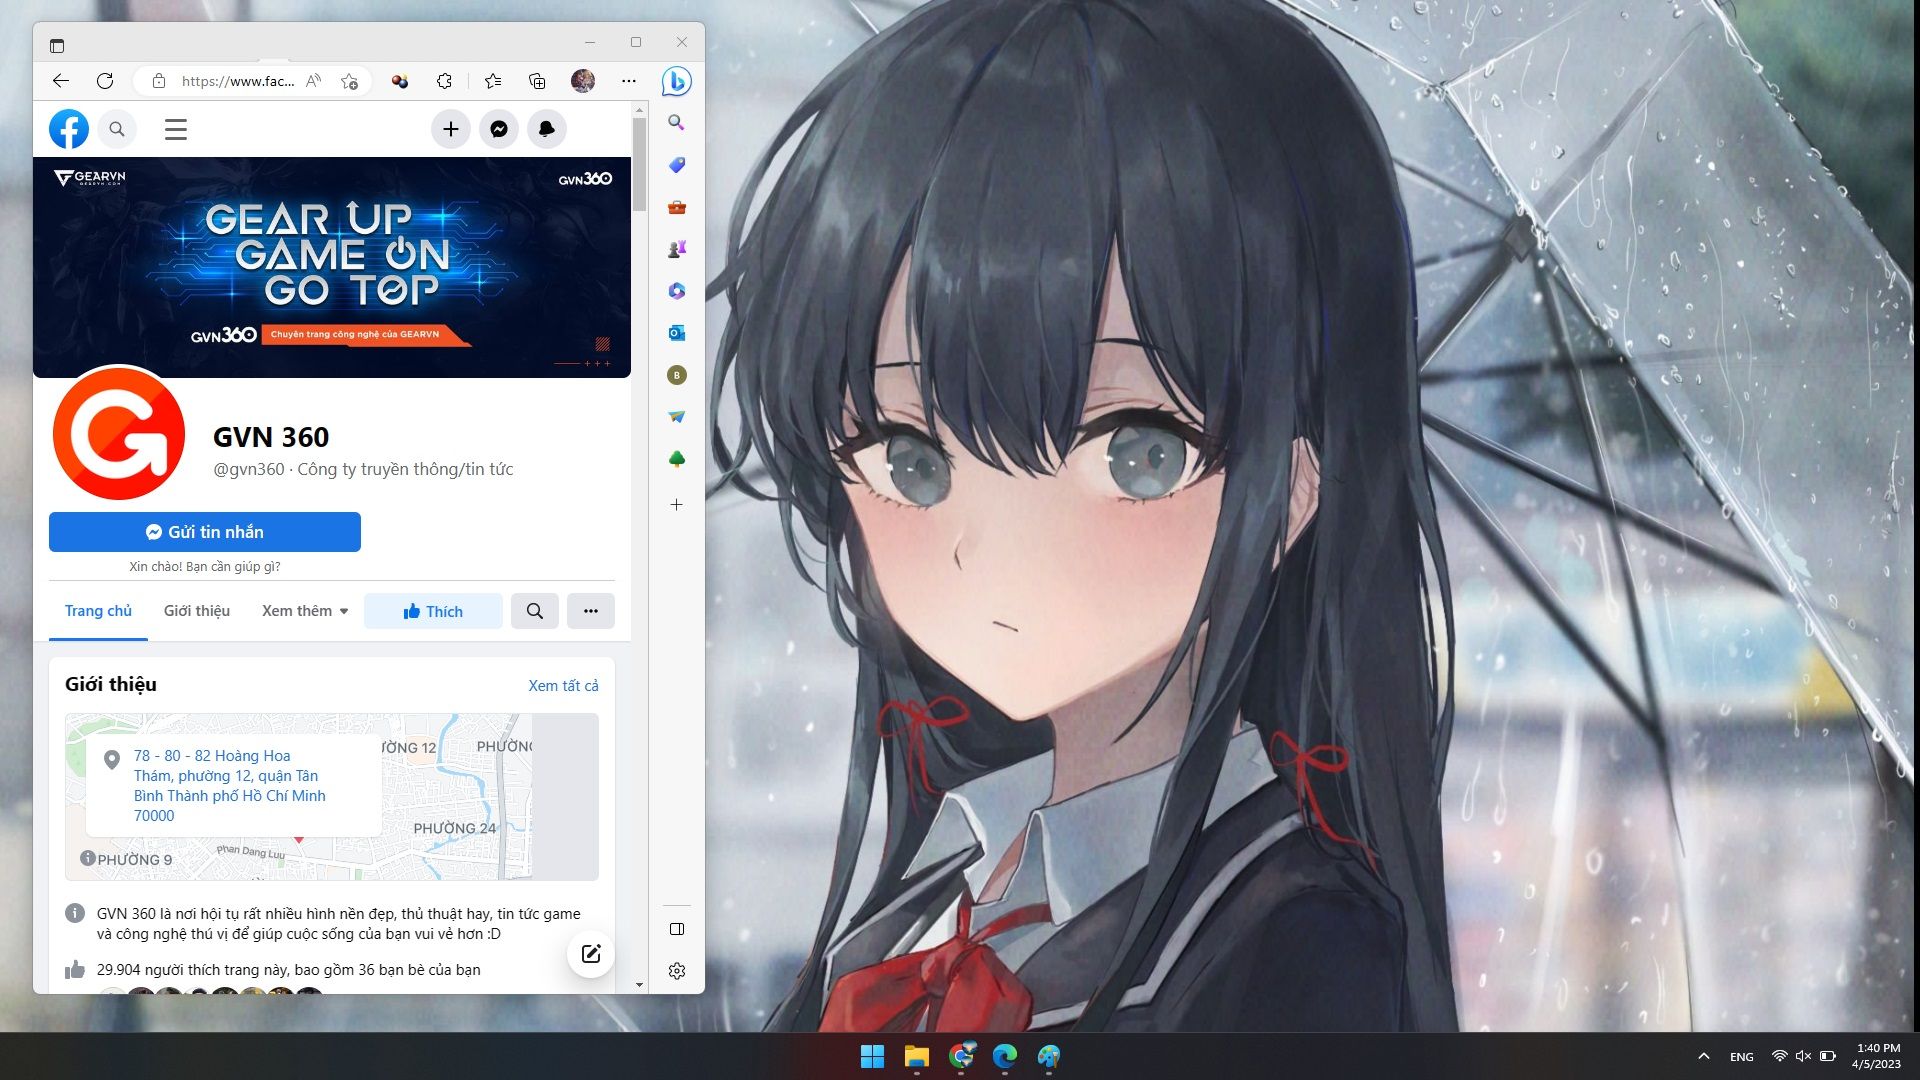Like the page with Thích button

click(x=433, y=611)
